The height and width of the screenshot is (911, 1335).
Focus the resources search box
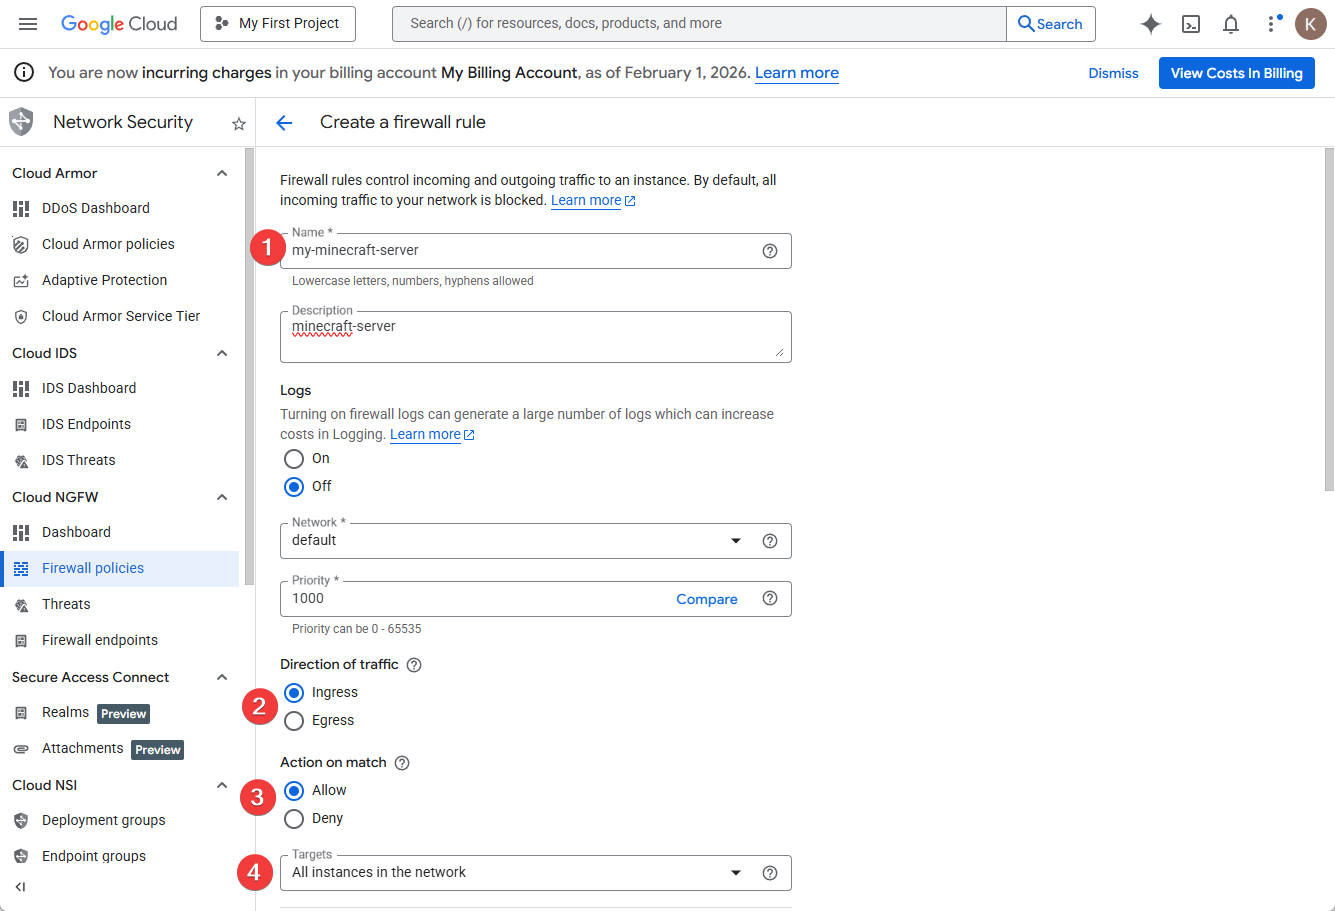tap(699, 24)
